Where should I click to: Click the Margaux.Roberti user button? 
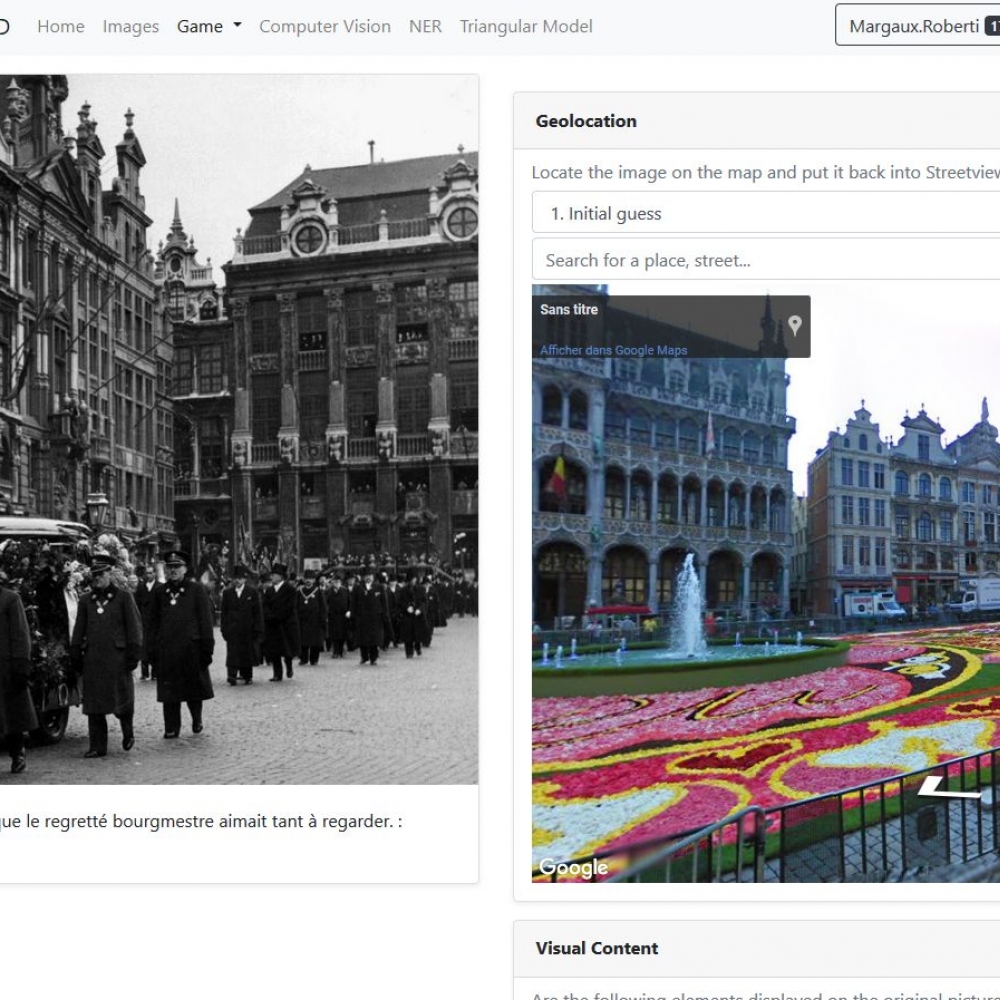[913, 26]
